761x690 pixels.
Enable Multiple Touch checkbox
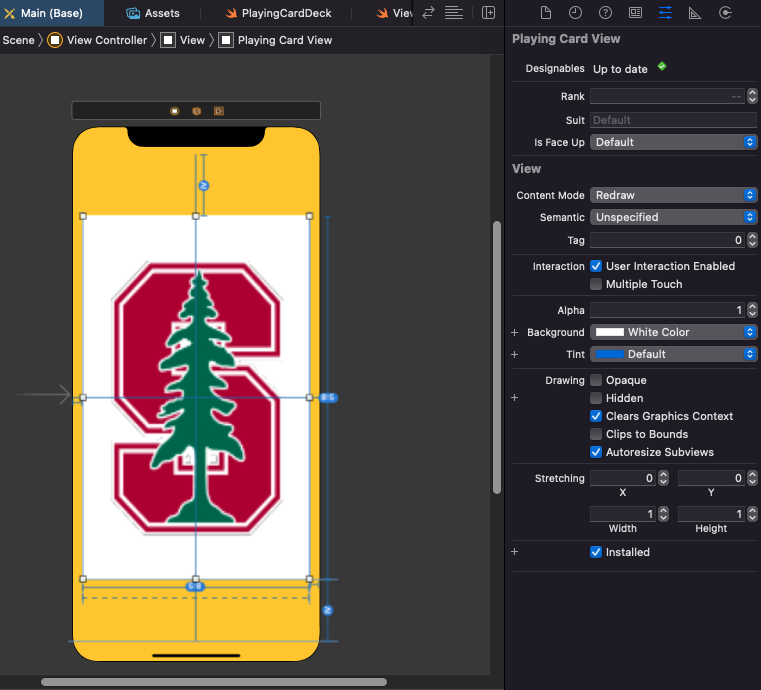pos(596,284)
